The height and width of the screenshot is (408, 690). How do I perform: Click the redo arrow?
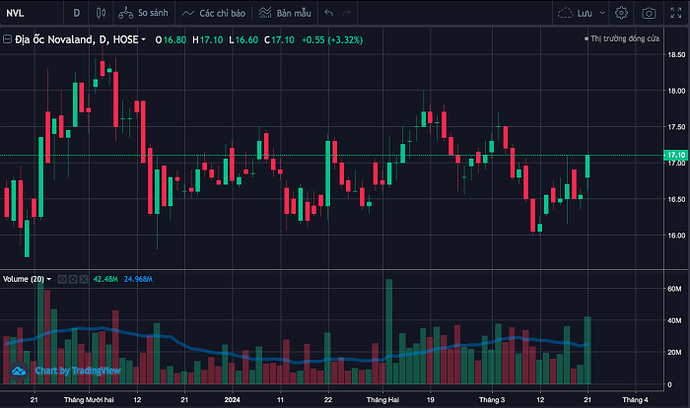pyautogui.click(x=347, y=13)
